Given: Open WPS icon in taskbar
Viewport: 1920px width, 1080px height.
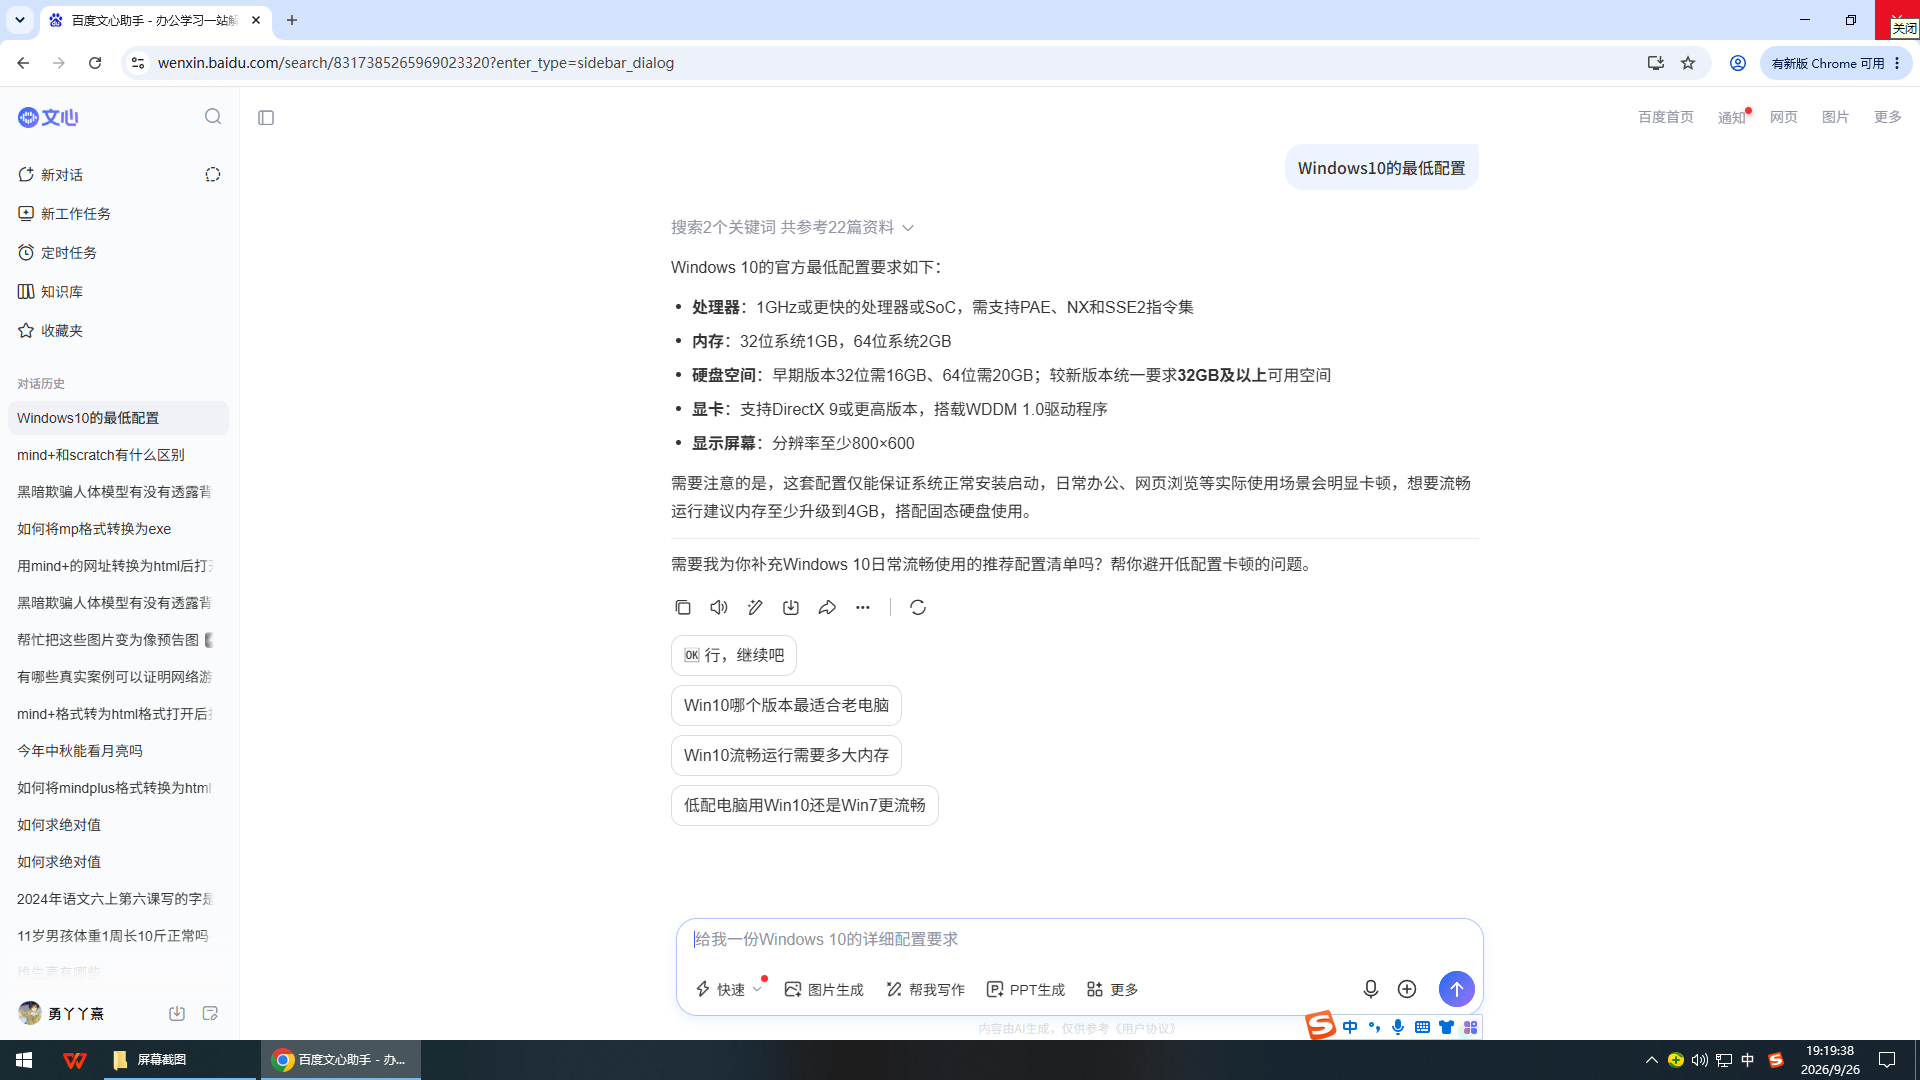Looking at the screenshot, I should pyautogui.click(x=75, y=1060).
